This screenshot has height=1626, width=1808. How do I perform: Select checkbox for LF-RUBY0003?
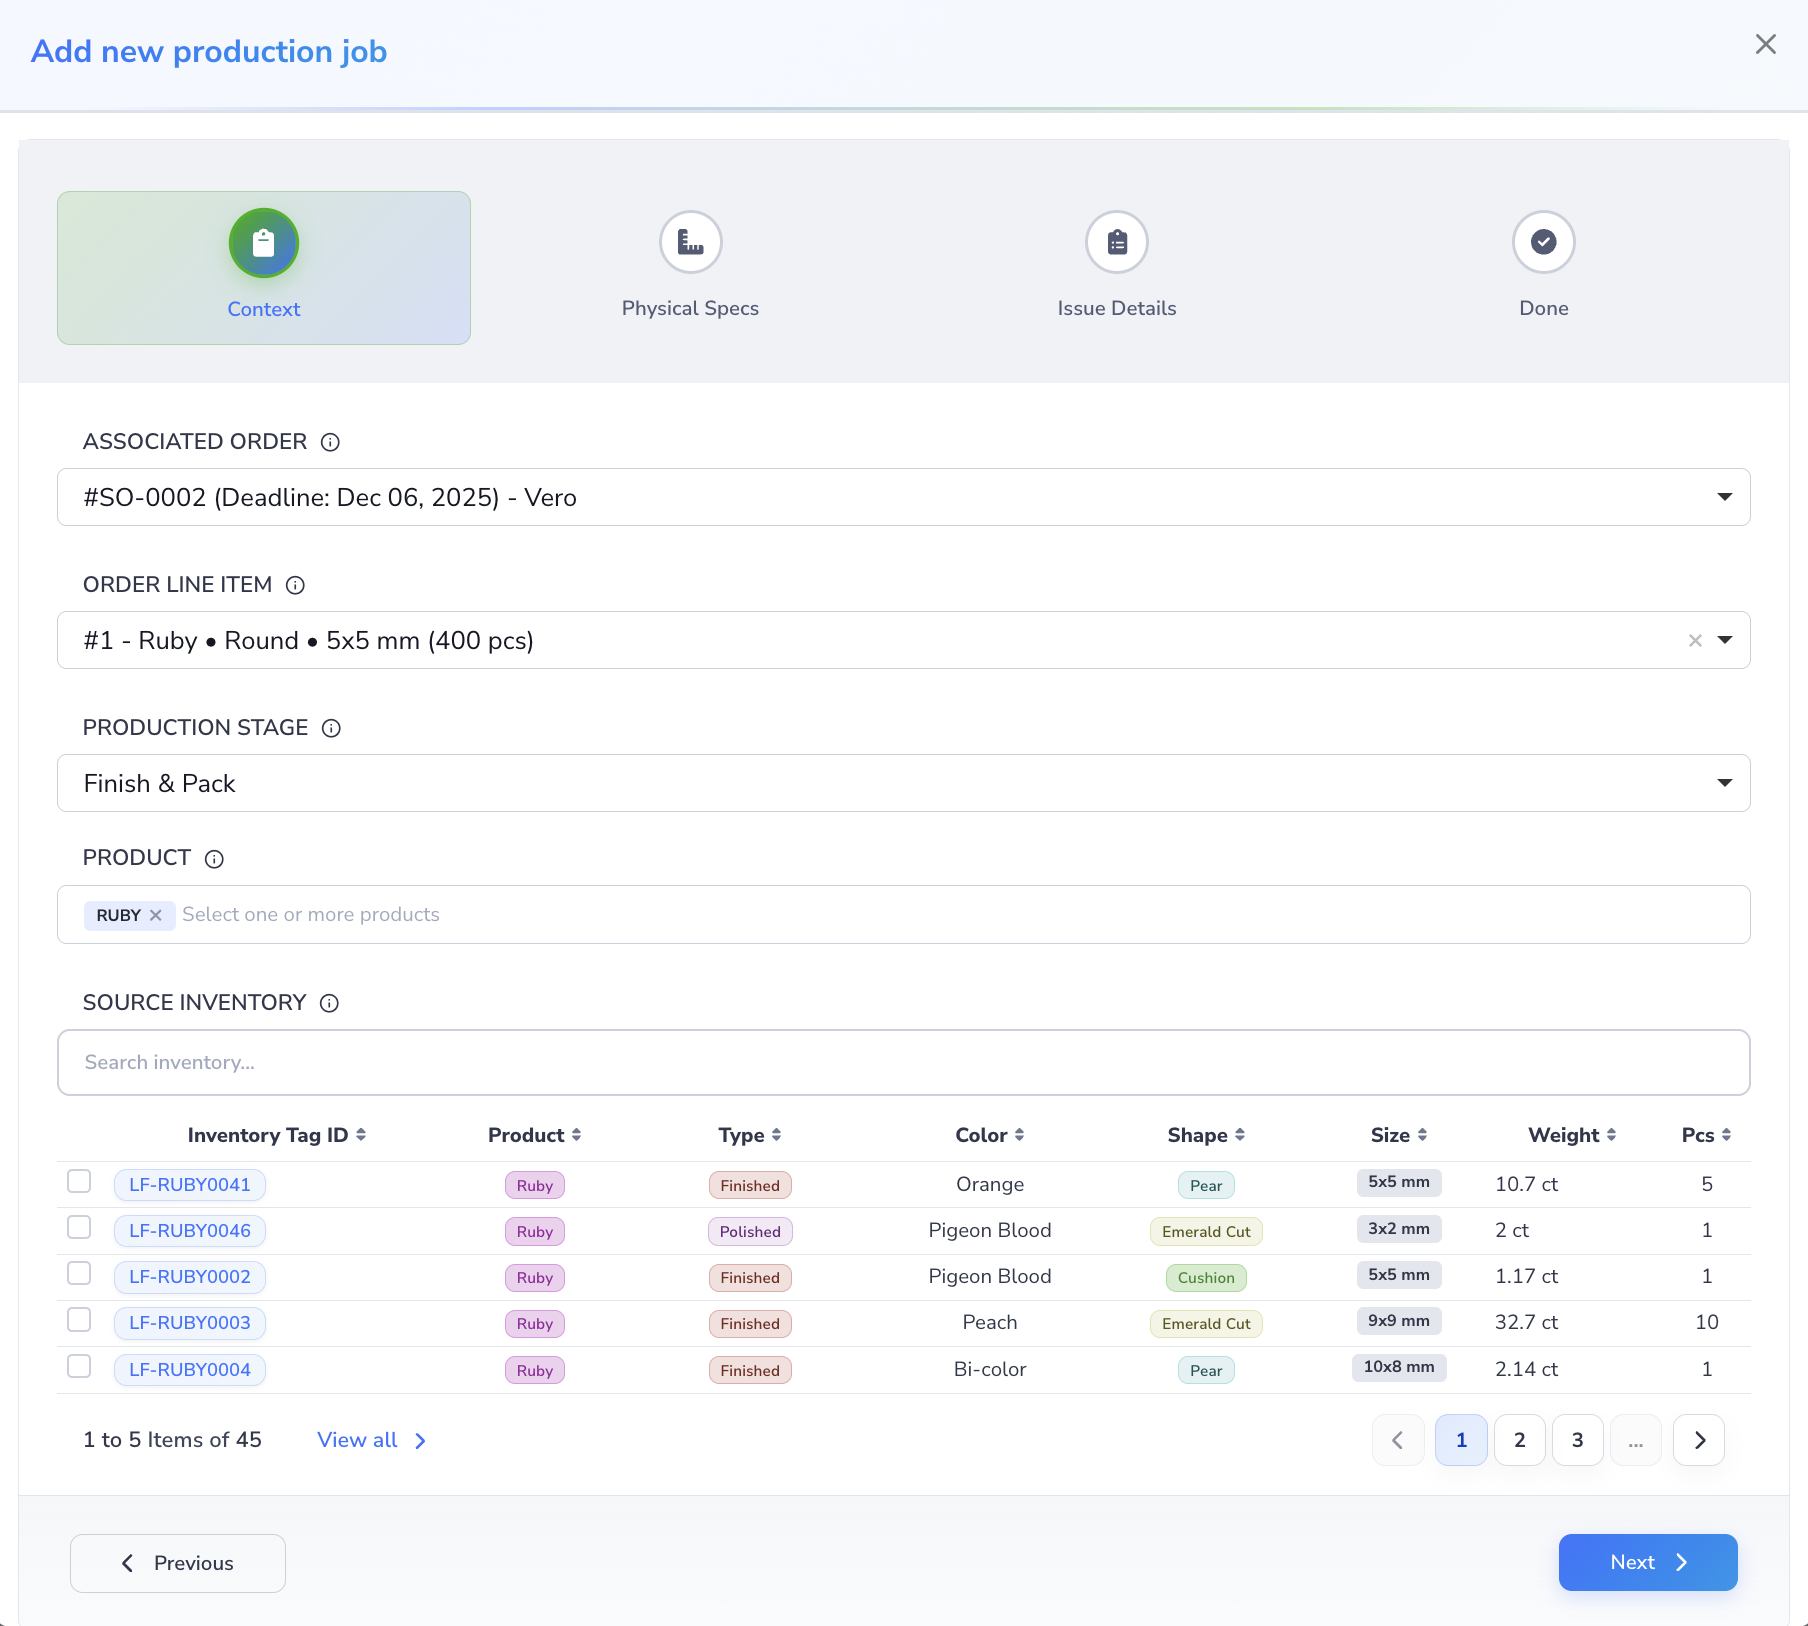pos(79,1320)
